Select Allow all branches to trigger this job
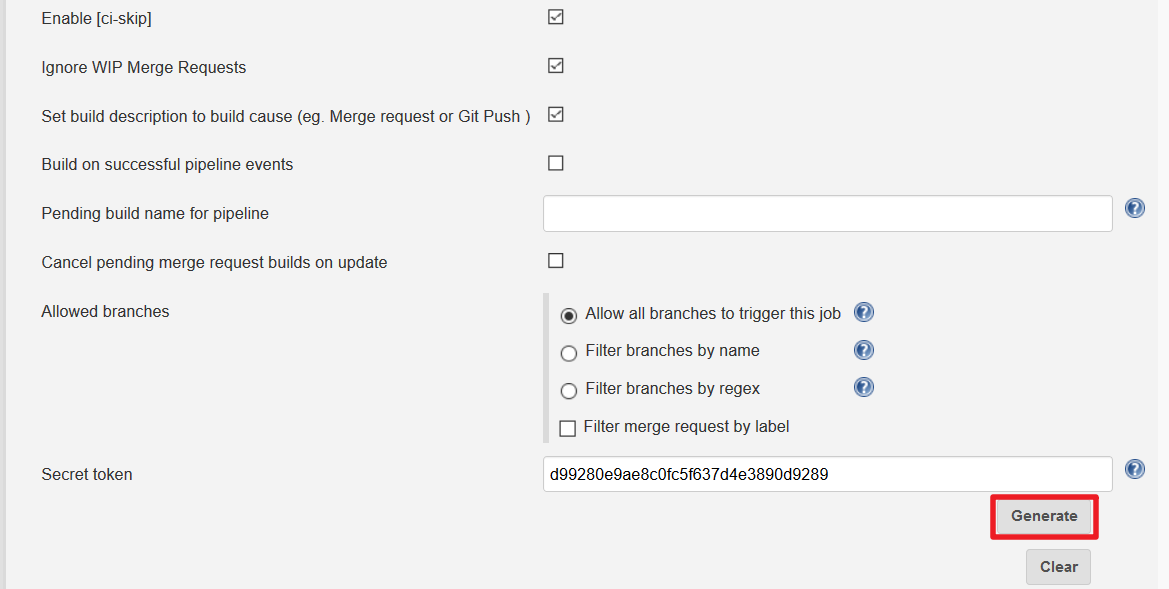1169x589 pixels. [569, 315]
